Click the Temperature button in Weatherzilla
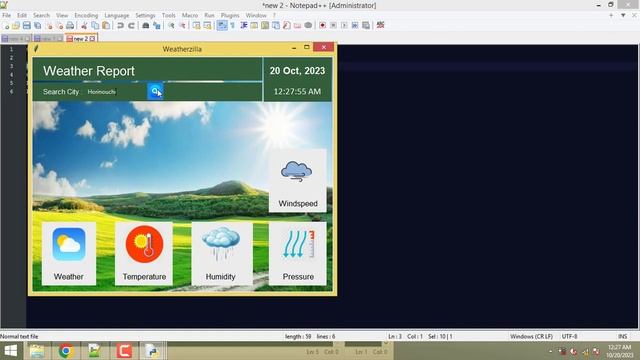 pyautogui.click(x=144, y=253)
